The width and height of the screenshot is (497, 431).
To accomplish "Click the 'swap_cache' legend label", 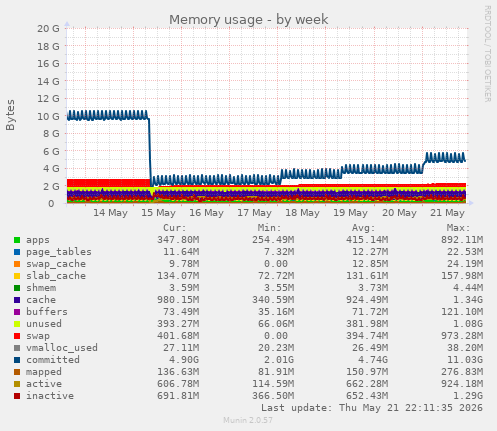I will (56, 264).
